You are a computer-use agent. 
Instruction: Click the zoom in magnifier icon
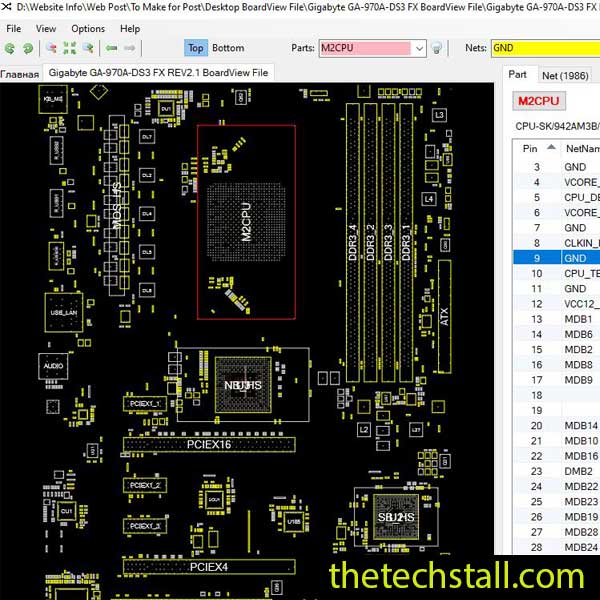point(88,48)
